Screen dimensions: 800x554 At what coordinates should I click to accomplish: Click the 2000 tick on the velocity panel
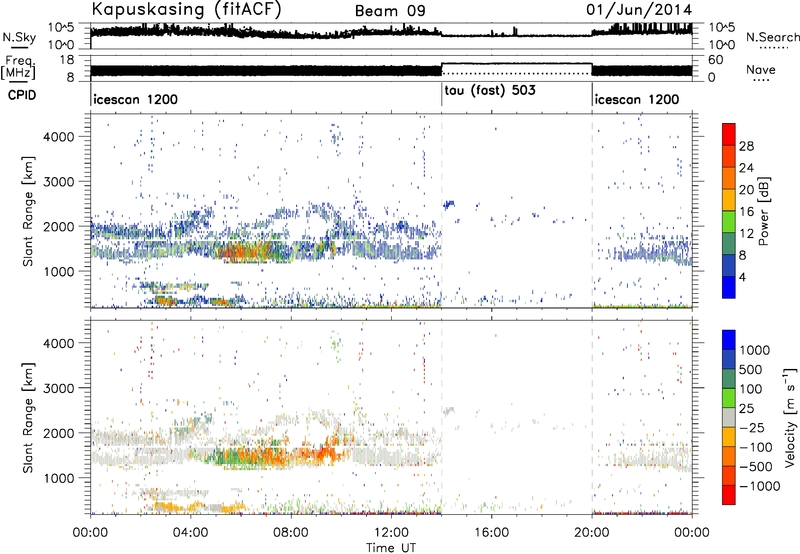[x=59, y=433]
